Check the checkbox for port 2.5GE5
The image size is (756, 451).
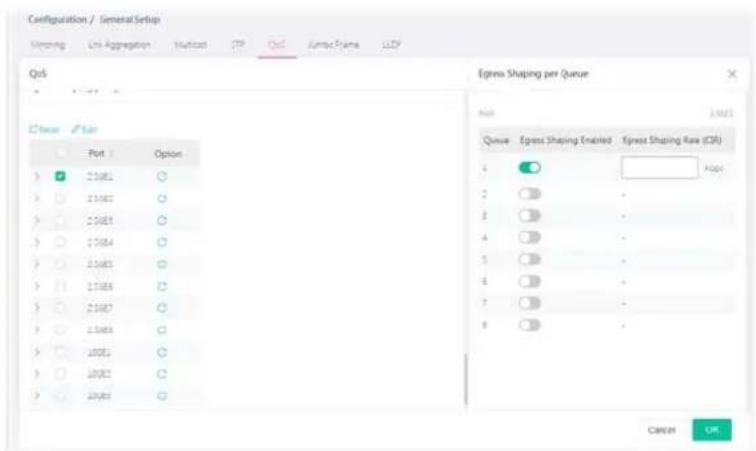coord(60,264)
